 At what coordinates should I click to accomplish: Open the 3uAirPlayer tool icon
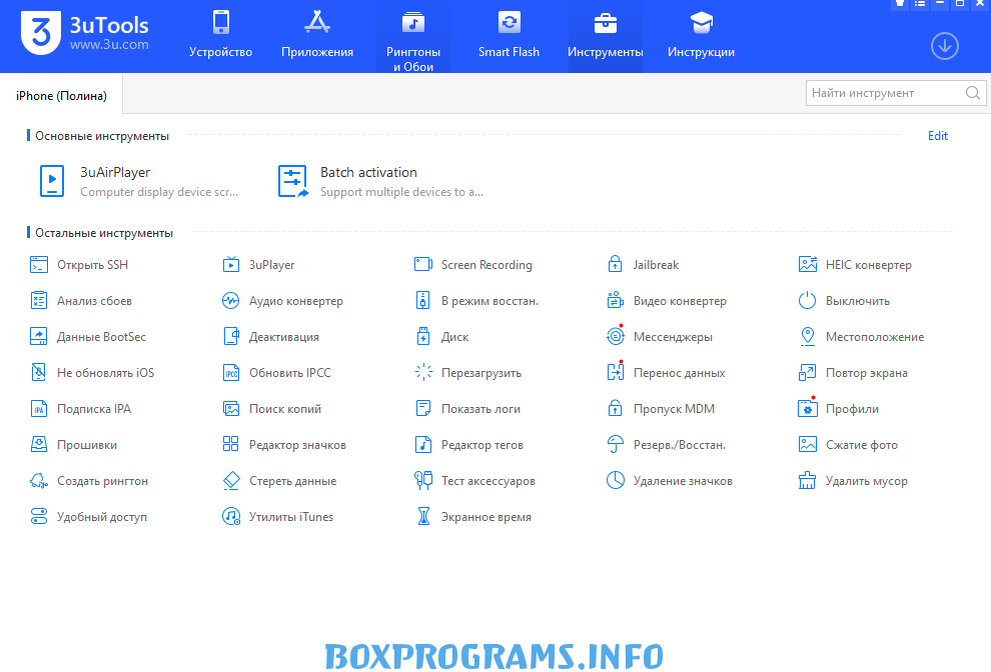52,181
